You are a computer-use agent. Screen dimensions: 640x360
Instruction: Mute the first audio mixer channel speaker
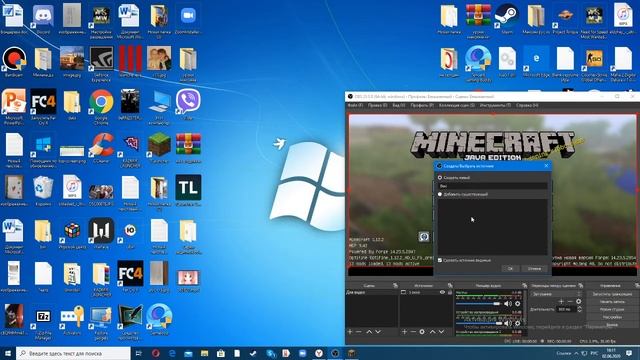coord(508,304)
